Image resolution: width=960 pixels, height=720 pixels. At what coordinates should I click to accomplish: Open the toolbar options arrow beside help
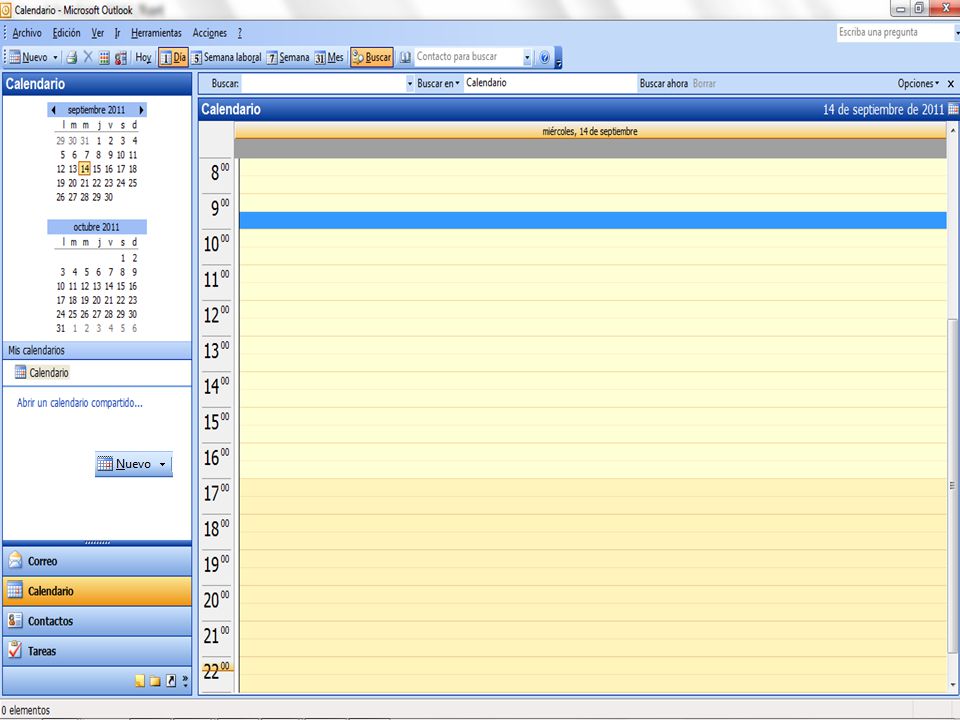(x=558, y=58)
